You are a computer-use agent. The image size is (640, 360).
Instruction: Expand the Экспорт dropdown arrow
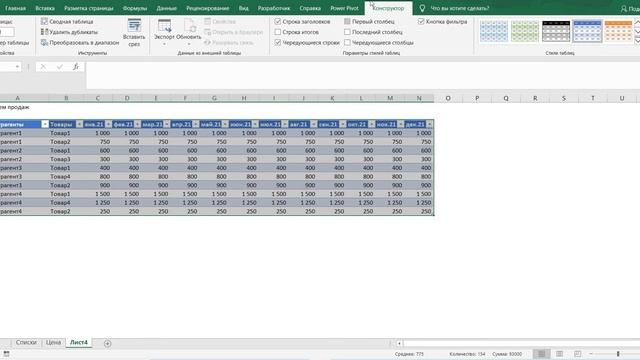[x=164, y=44]
